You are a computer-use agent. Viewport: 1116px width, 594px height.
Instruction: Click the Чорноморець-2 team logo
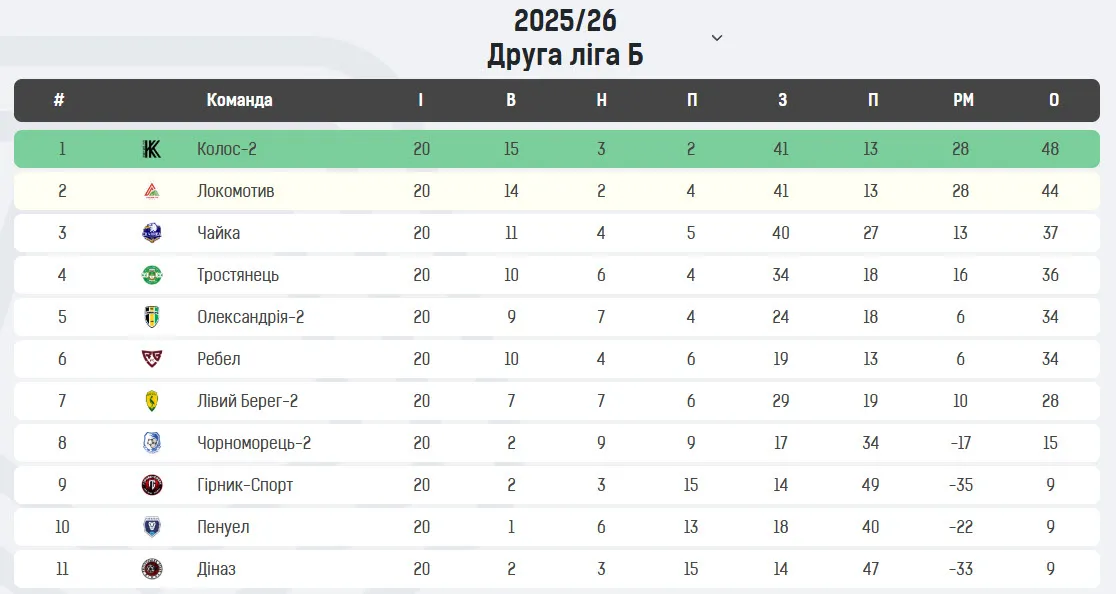pyautogui.click(x=152, y=443)
